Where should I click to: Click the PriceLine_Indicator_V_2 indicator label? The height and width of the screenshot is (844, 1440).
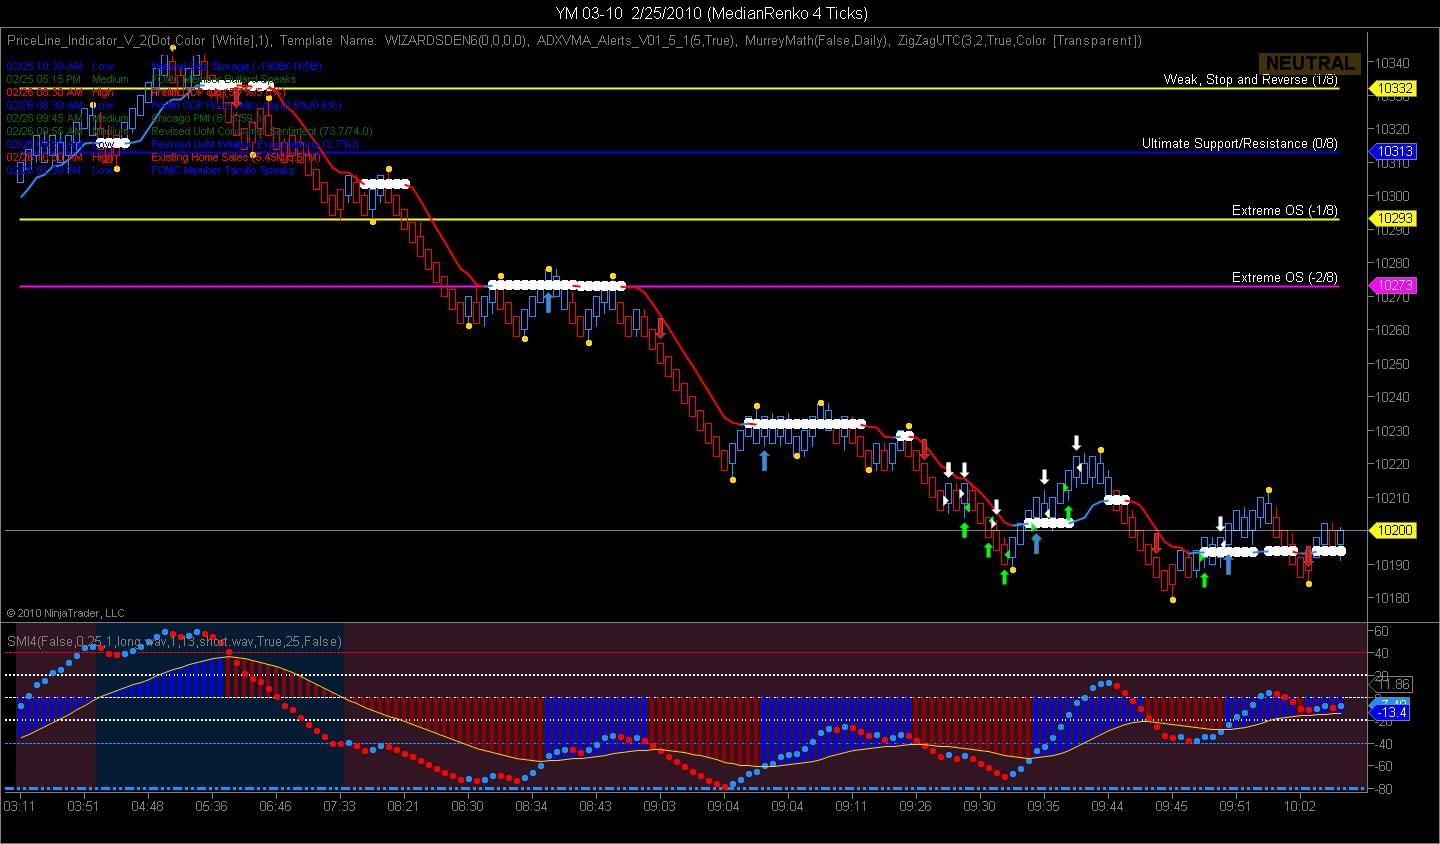click(139, 41)
